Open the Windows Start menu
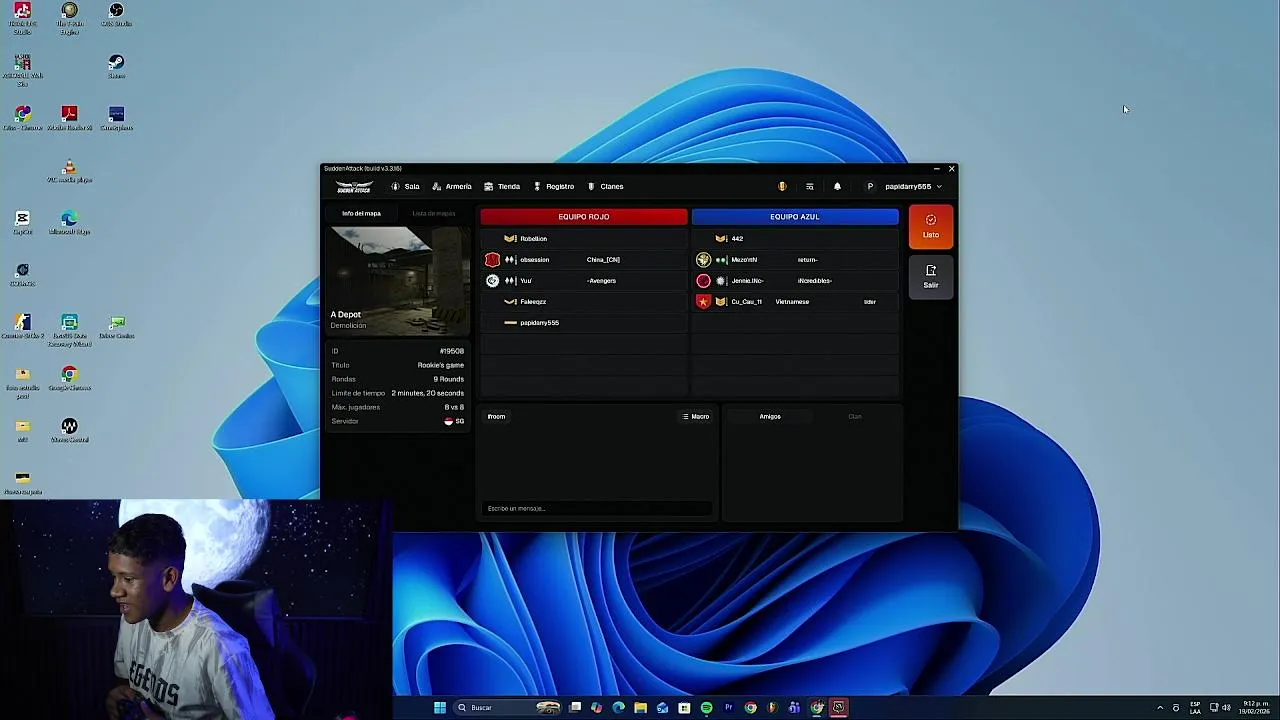 pyautogui.click(x=439, y=708)
